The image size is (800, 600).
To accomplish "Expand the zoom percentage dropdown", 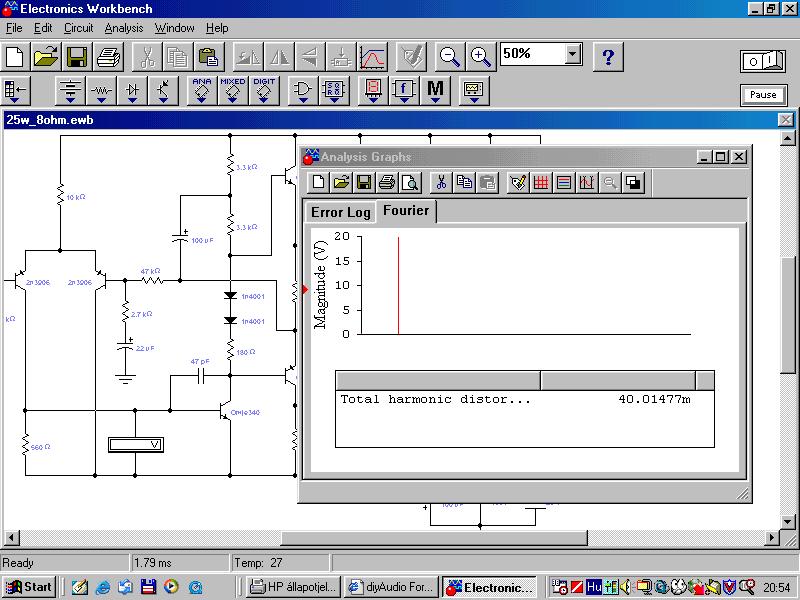I will point(573,54).
